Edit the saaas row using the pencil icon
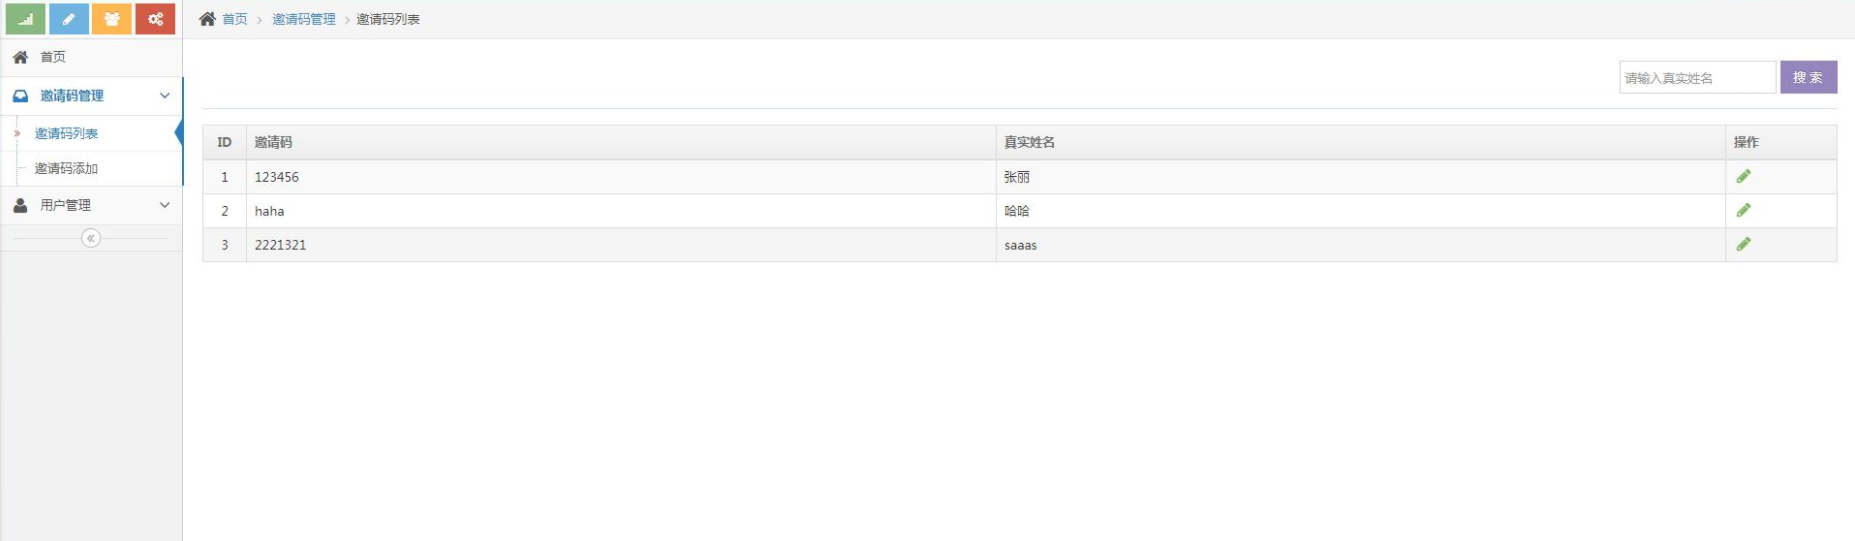1855x541 pixels. pyautogui.click(x=1743, y=245)
